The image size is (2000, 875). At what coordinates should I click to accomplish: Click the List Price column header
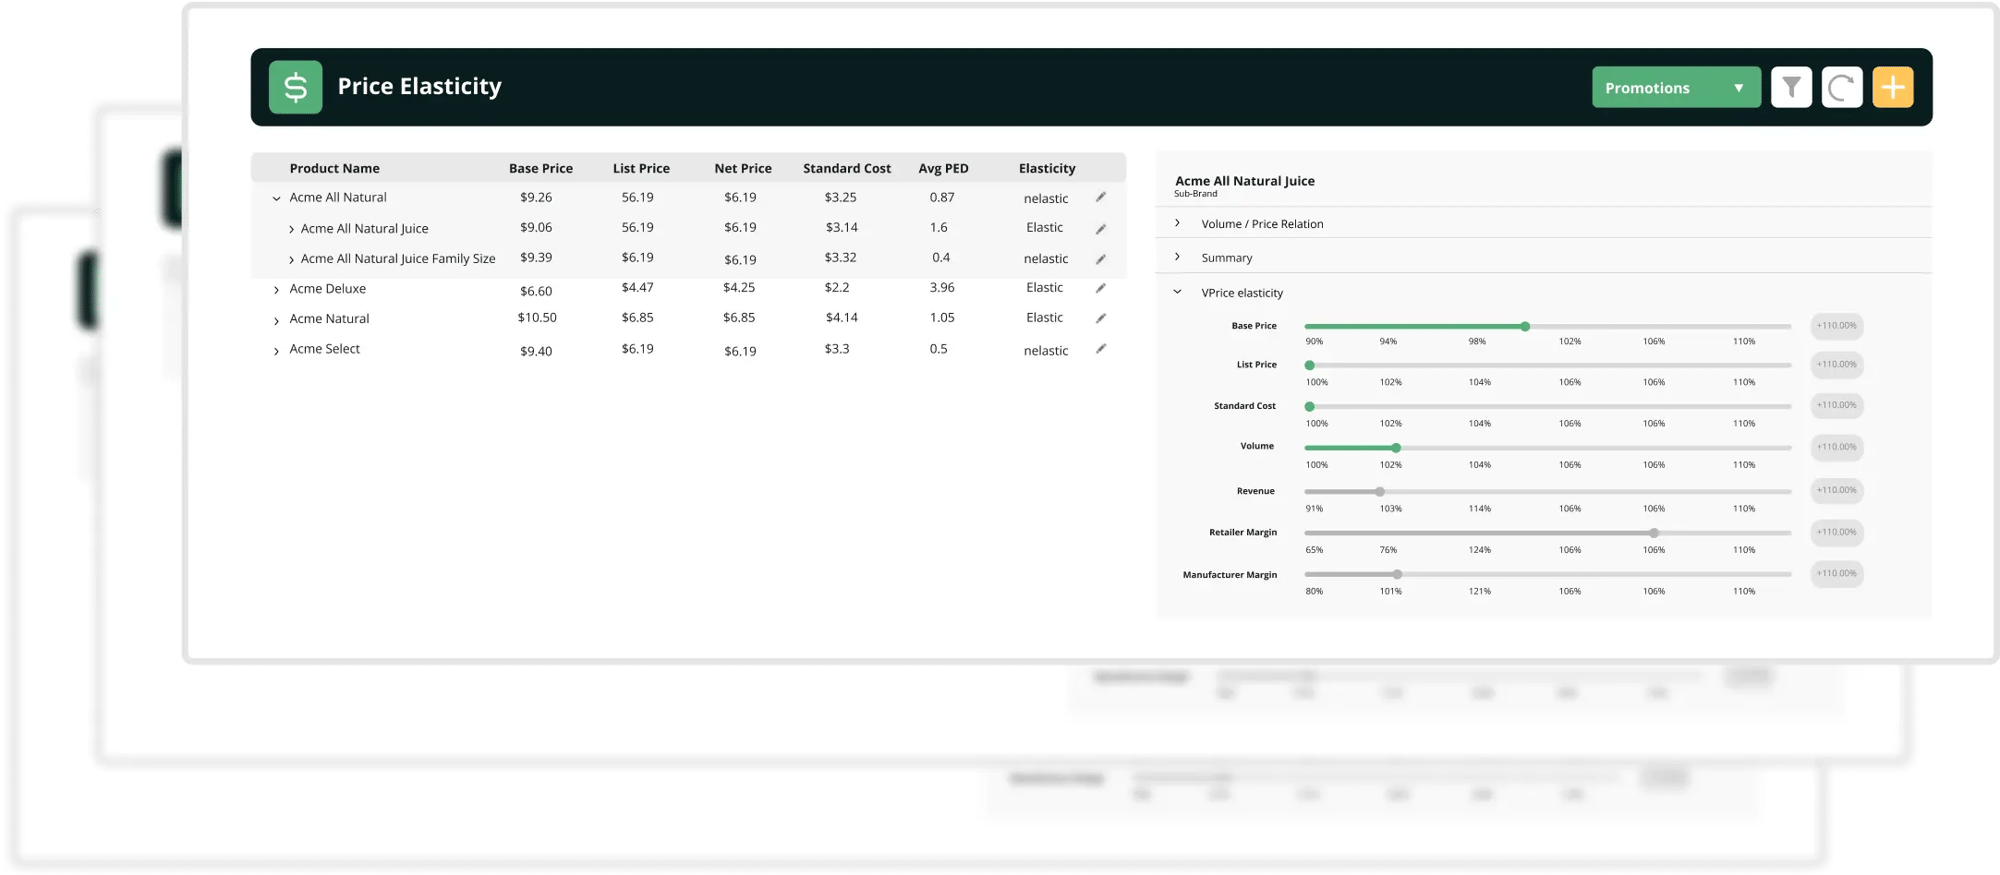(641, 168)
